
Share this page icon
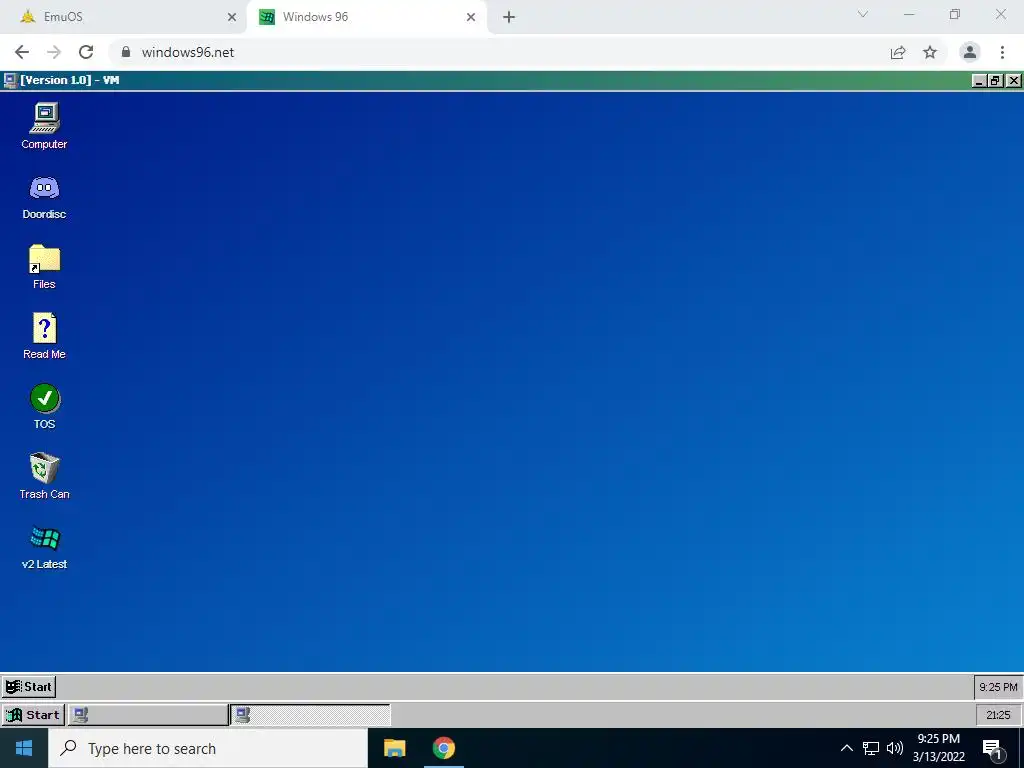(x=898, y=52)
